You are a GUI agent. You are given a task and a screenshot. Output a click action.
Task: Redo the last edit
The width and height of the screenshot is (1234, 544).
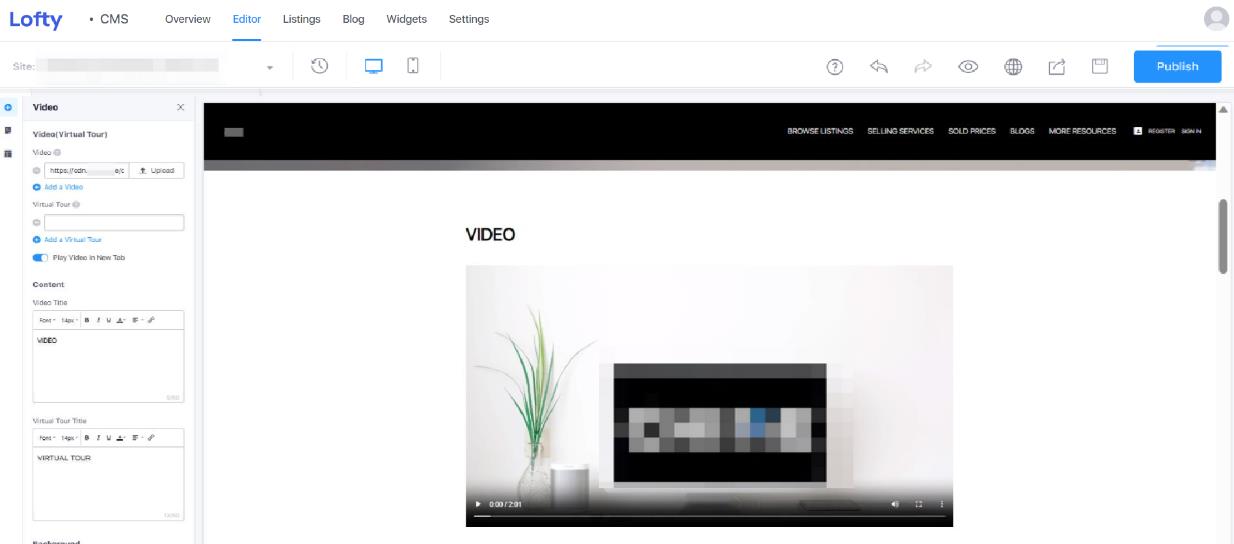923,67
